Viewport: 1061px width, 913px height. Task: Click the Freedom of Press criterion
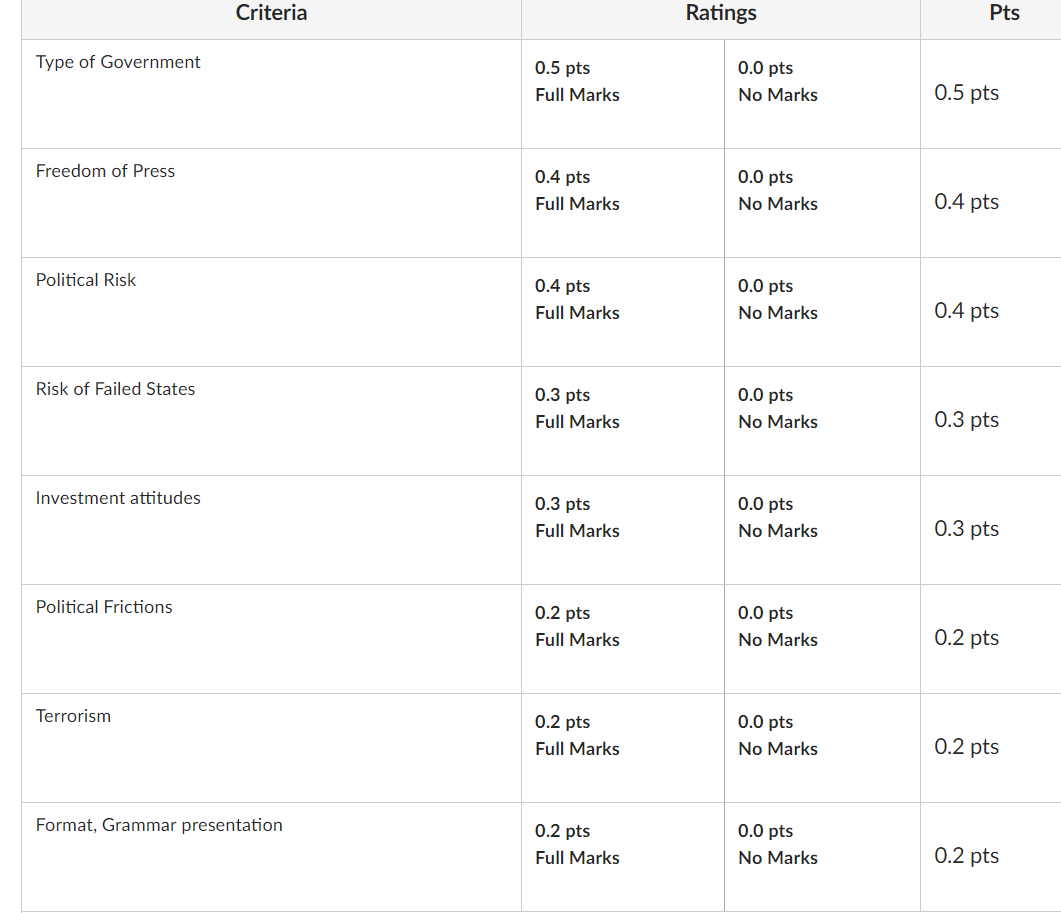click(105, 171)
